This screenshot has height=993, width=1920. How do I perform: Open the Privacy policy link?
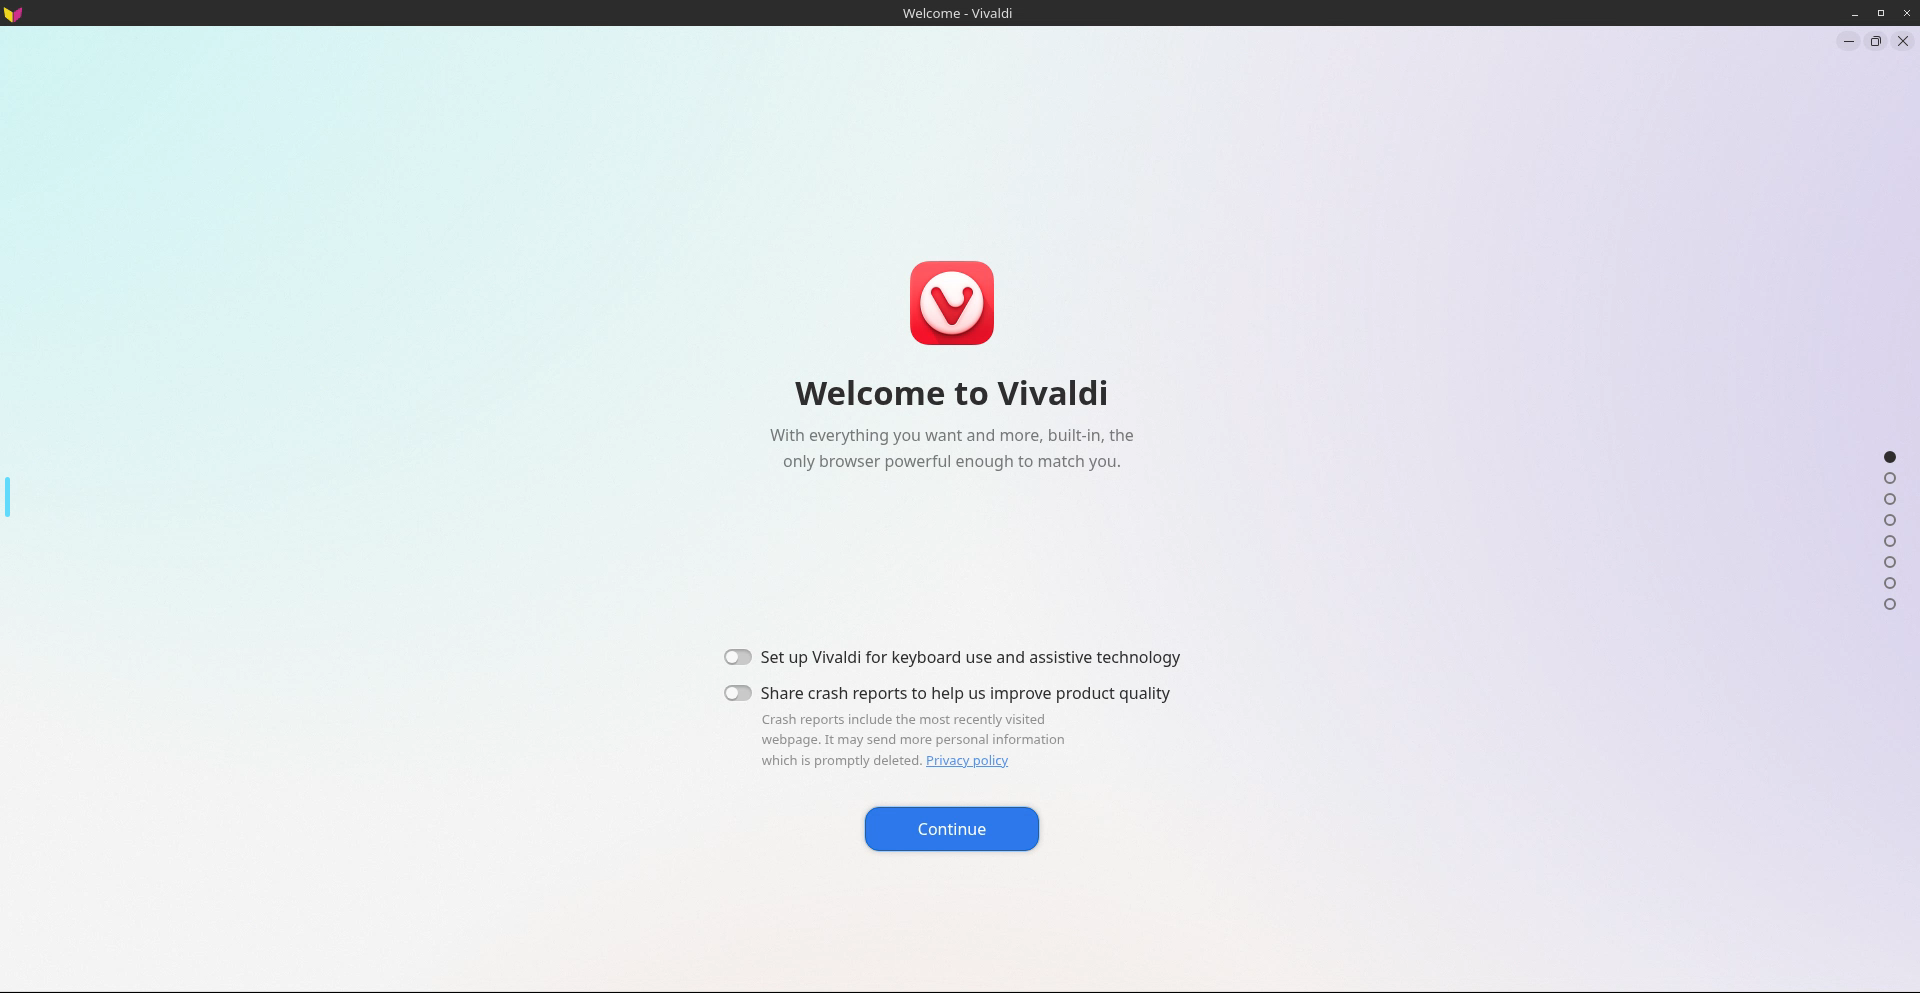966,760
